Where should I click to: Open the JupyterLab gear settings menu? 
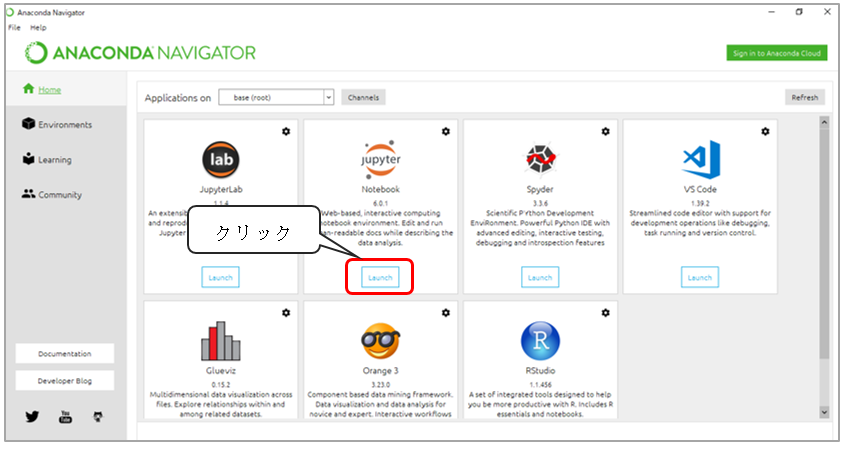(286, 131)
